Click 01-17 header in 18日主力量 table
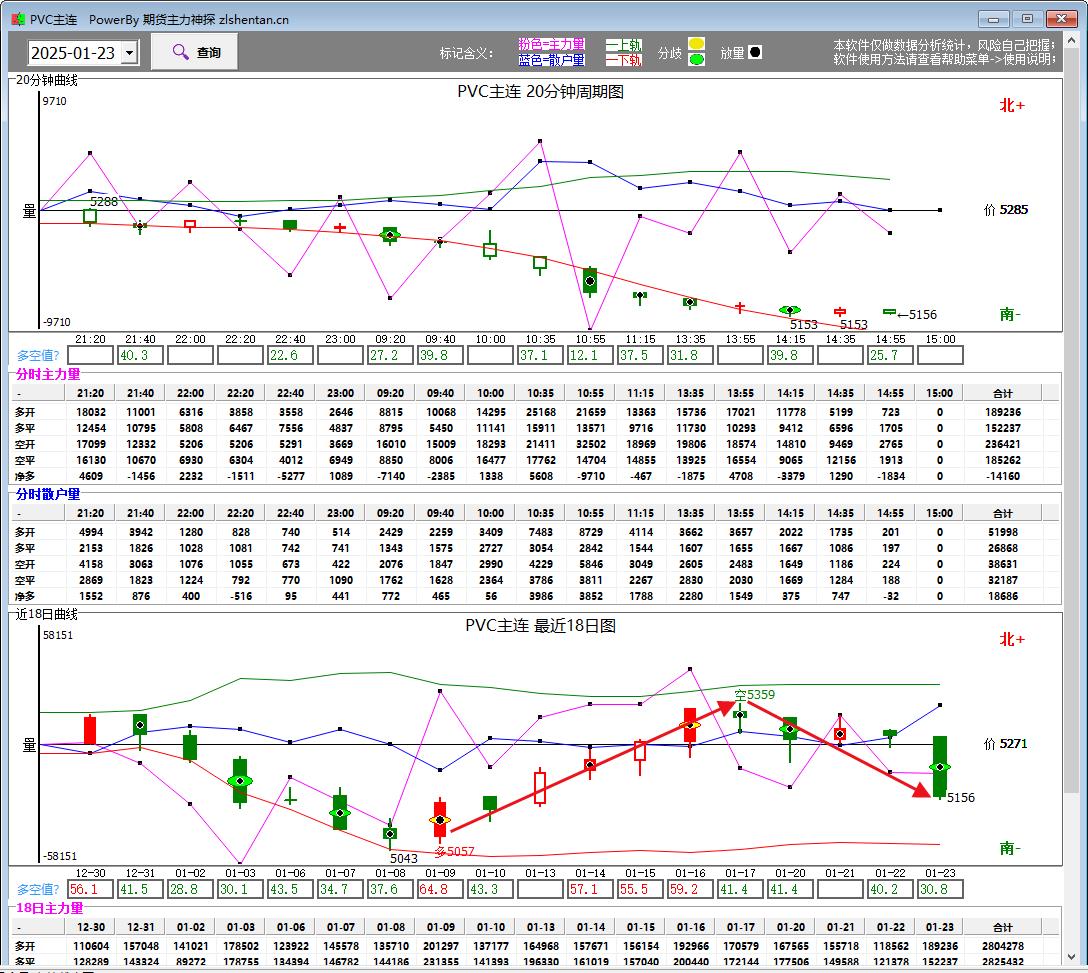The width and height of the screenshot is (1088, 973). point(740,927)
